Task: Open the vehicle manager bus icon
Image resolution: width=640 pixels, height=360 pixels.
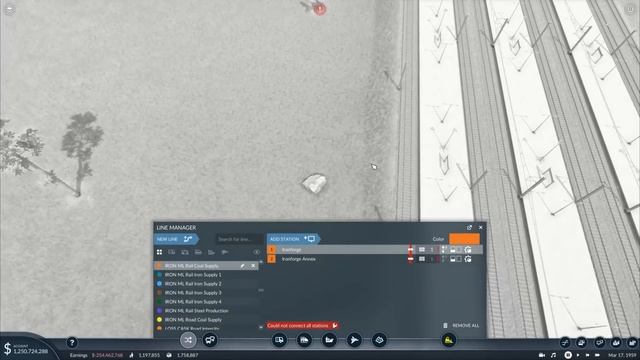Action: 210,340
